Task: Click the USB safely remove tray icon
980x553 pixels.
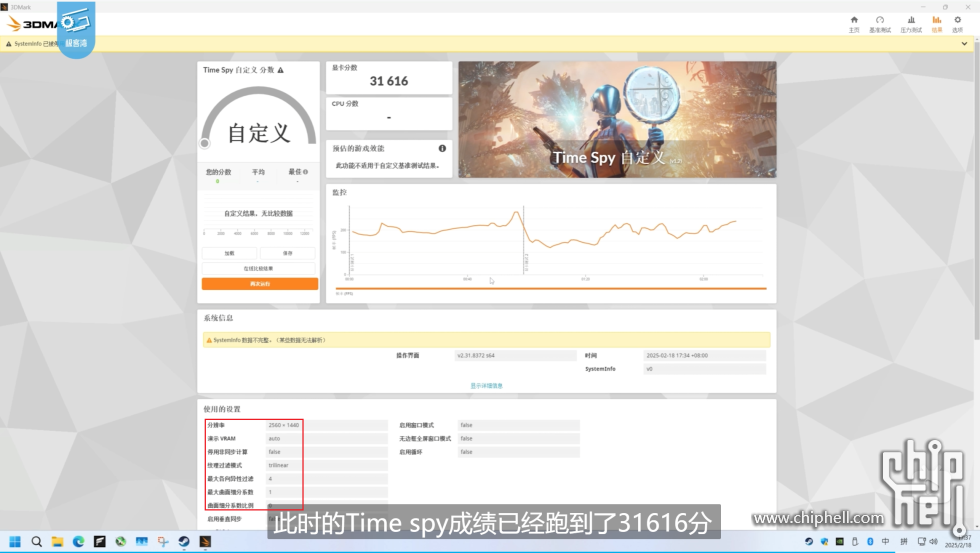Action: point(854,542)
